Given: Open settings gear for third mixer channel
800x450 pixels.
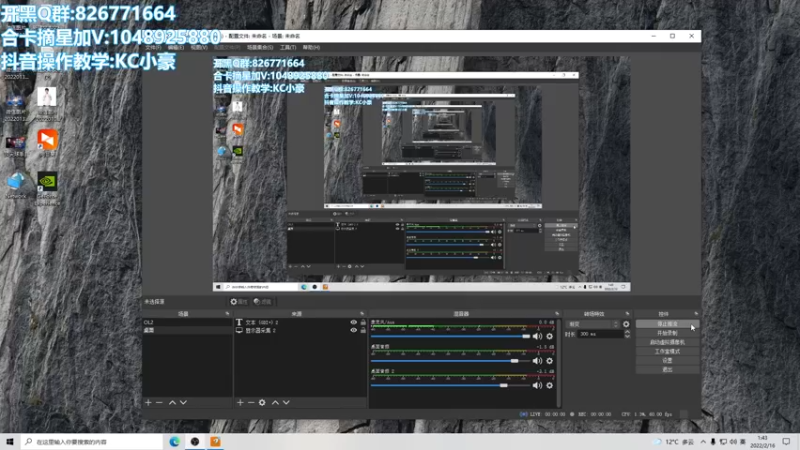Looking at the screenshot, I should [549, 385].
